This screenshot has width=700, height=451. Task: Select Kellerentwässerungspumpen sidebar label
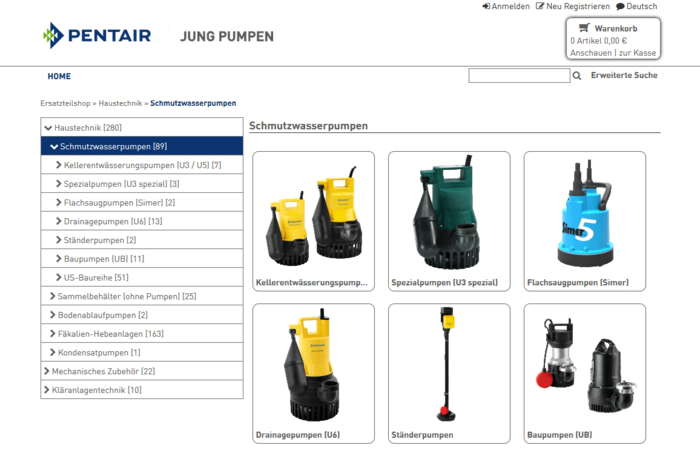(x=142, y=165)
